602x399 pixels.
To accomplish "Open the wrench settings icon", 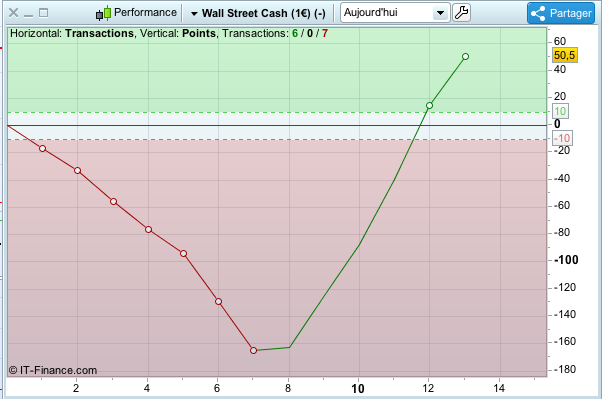I will (x=461, y=13).
